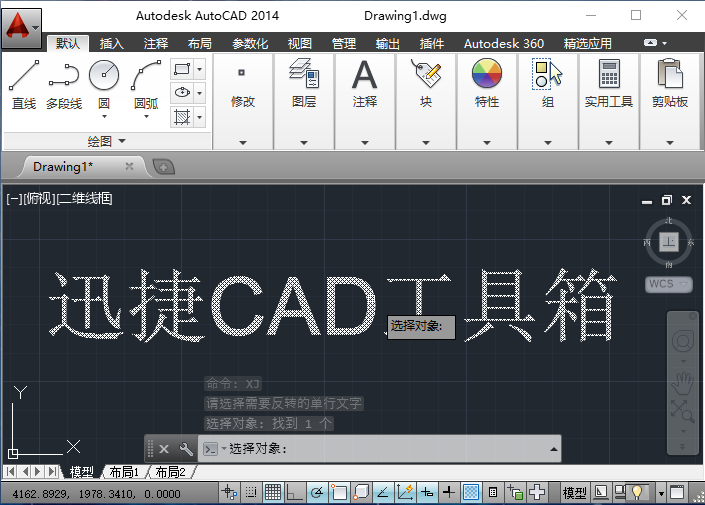Toggle Object Snap Tracking in status bar
Image resolution: width=705 pixels, height=505 pixels.
click(x=383, y=493)
